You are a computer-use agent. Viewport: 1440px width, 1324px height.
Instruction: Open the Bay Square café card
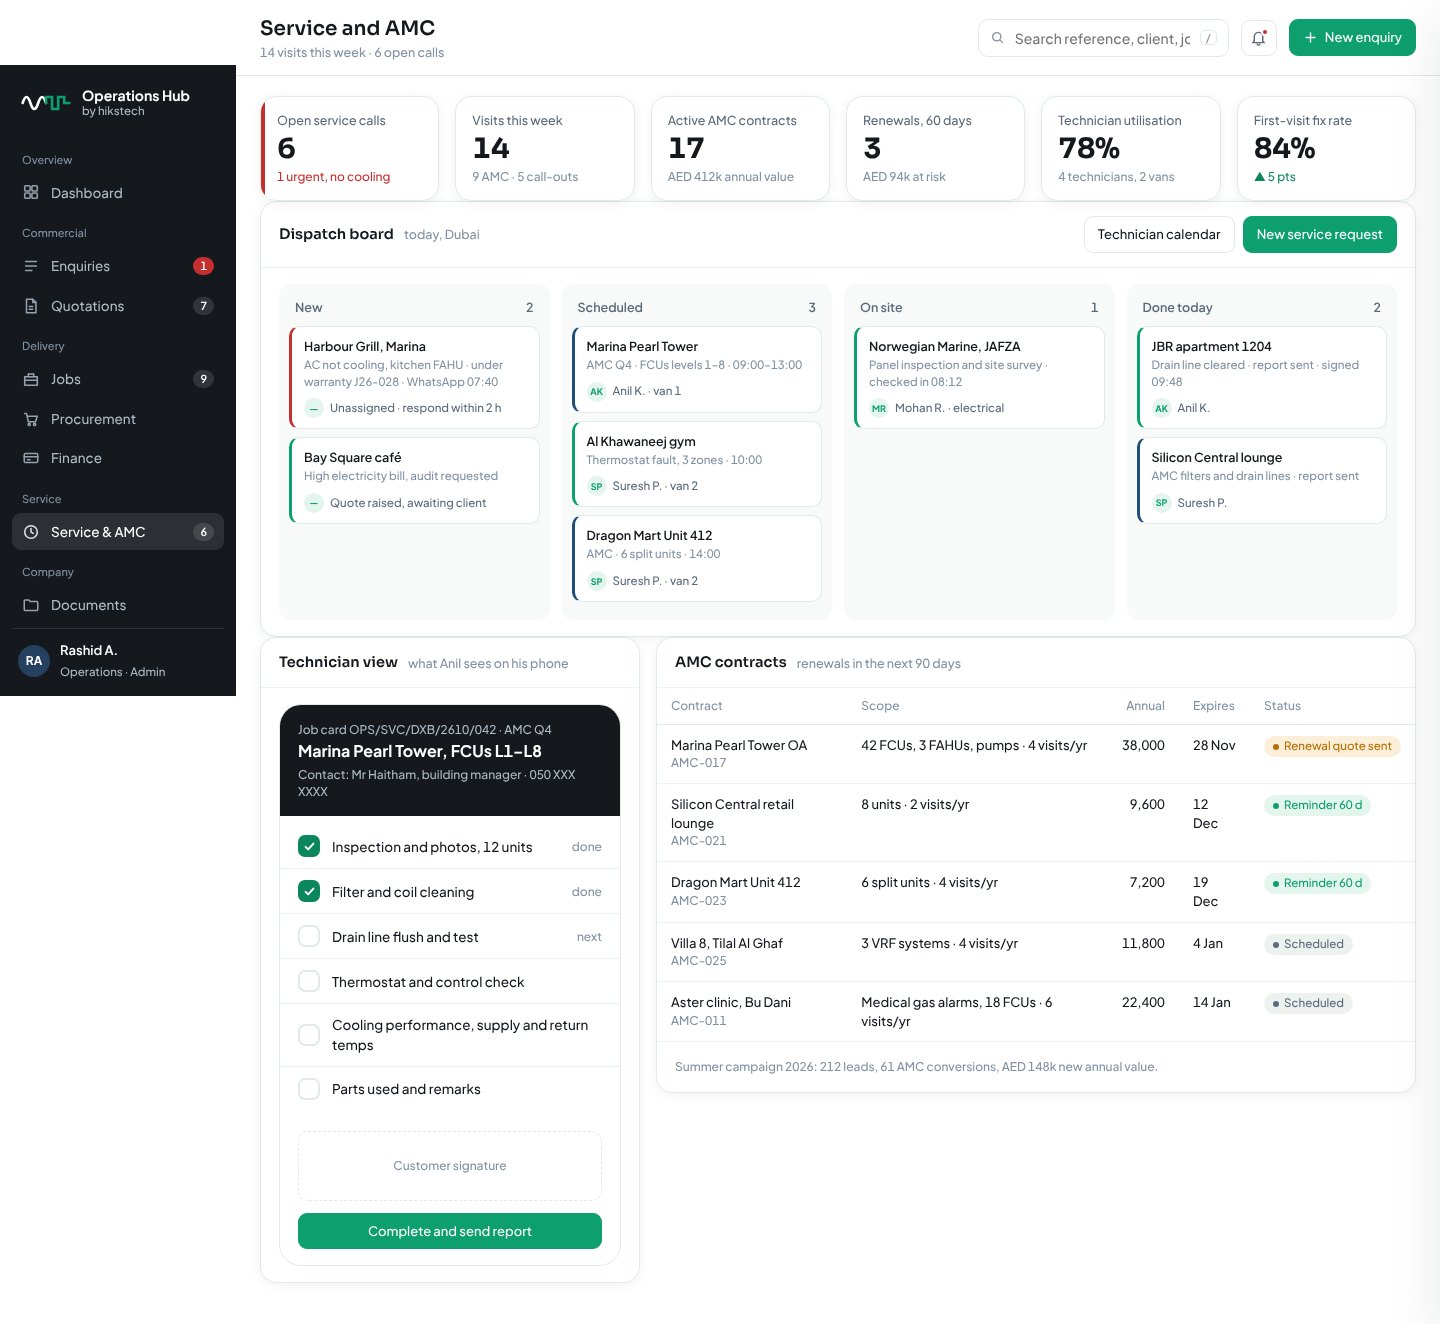pos(414,480)
